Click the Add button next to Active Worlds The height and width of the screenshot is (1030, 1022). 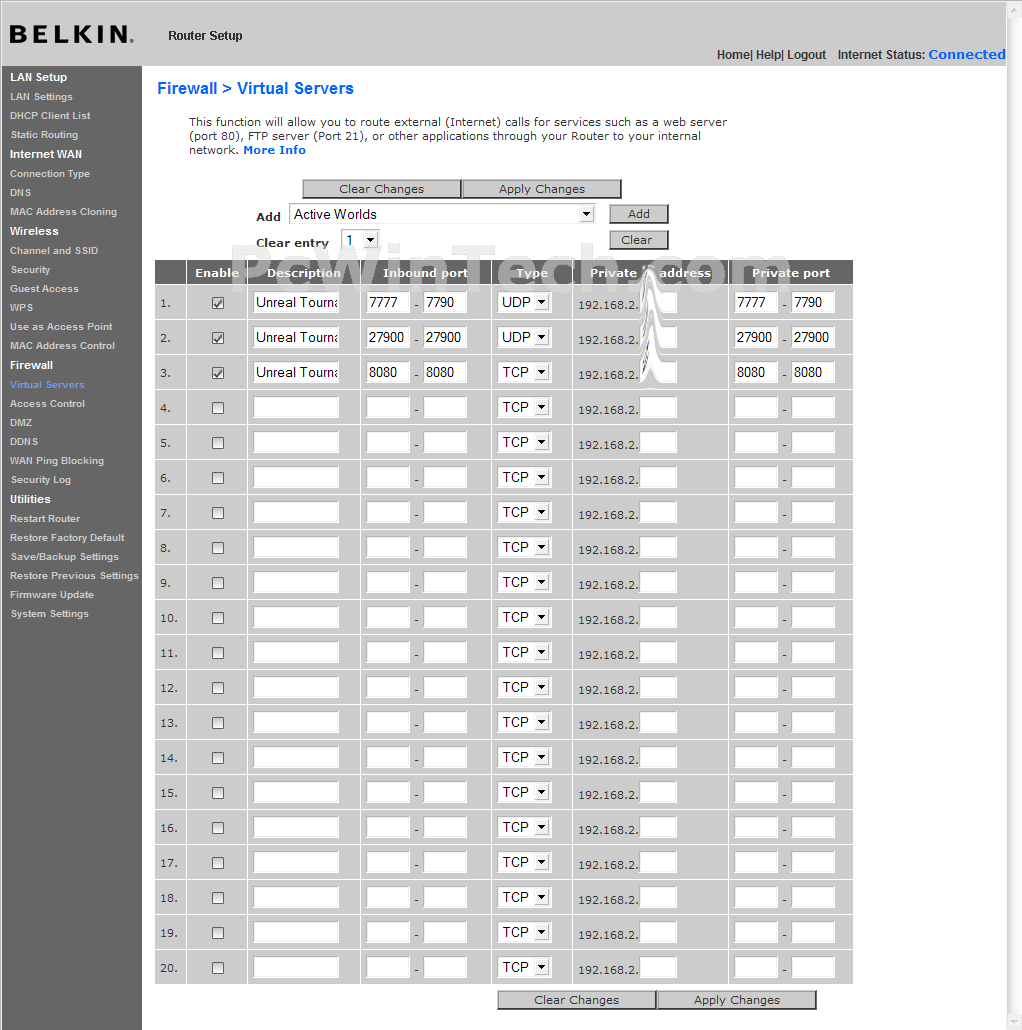(x=638, y=214)
